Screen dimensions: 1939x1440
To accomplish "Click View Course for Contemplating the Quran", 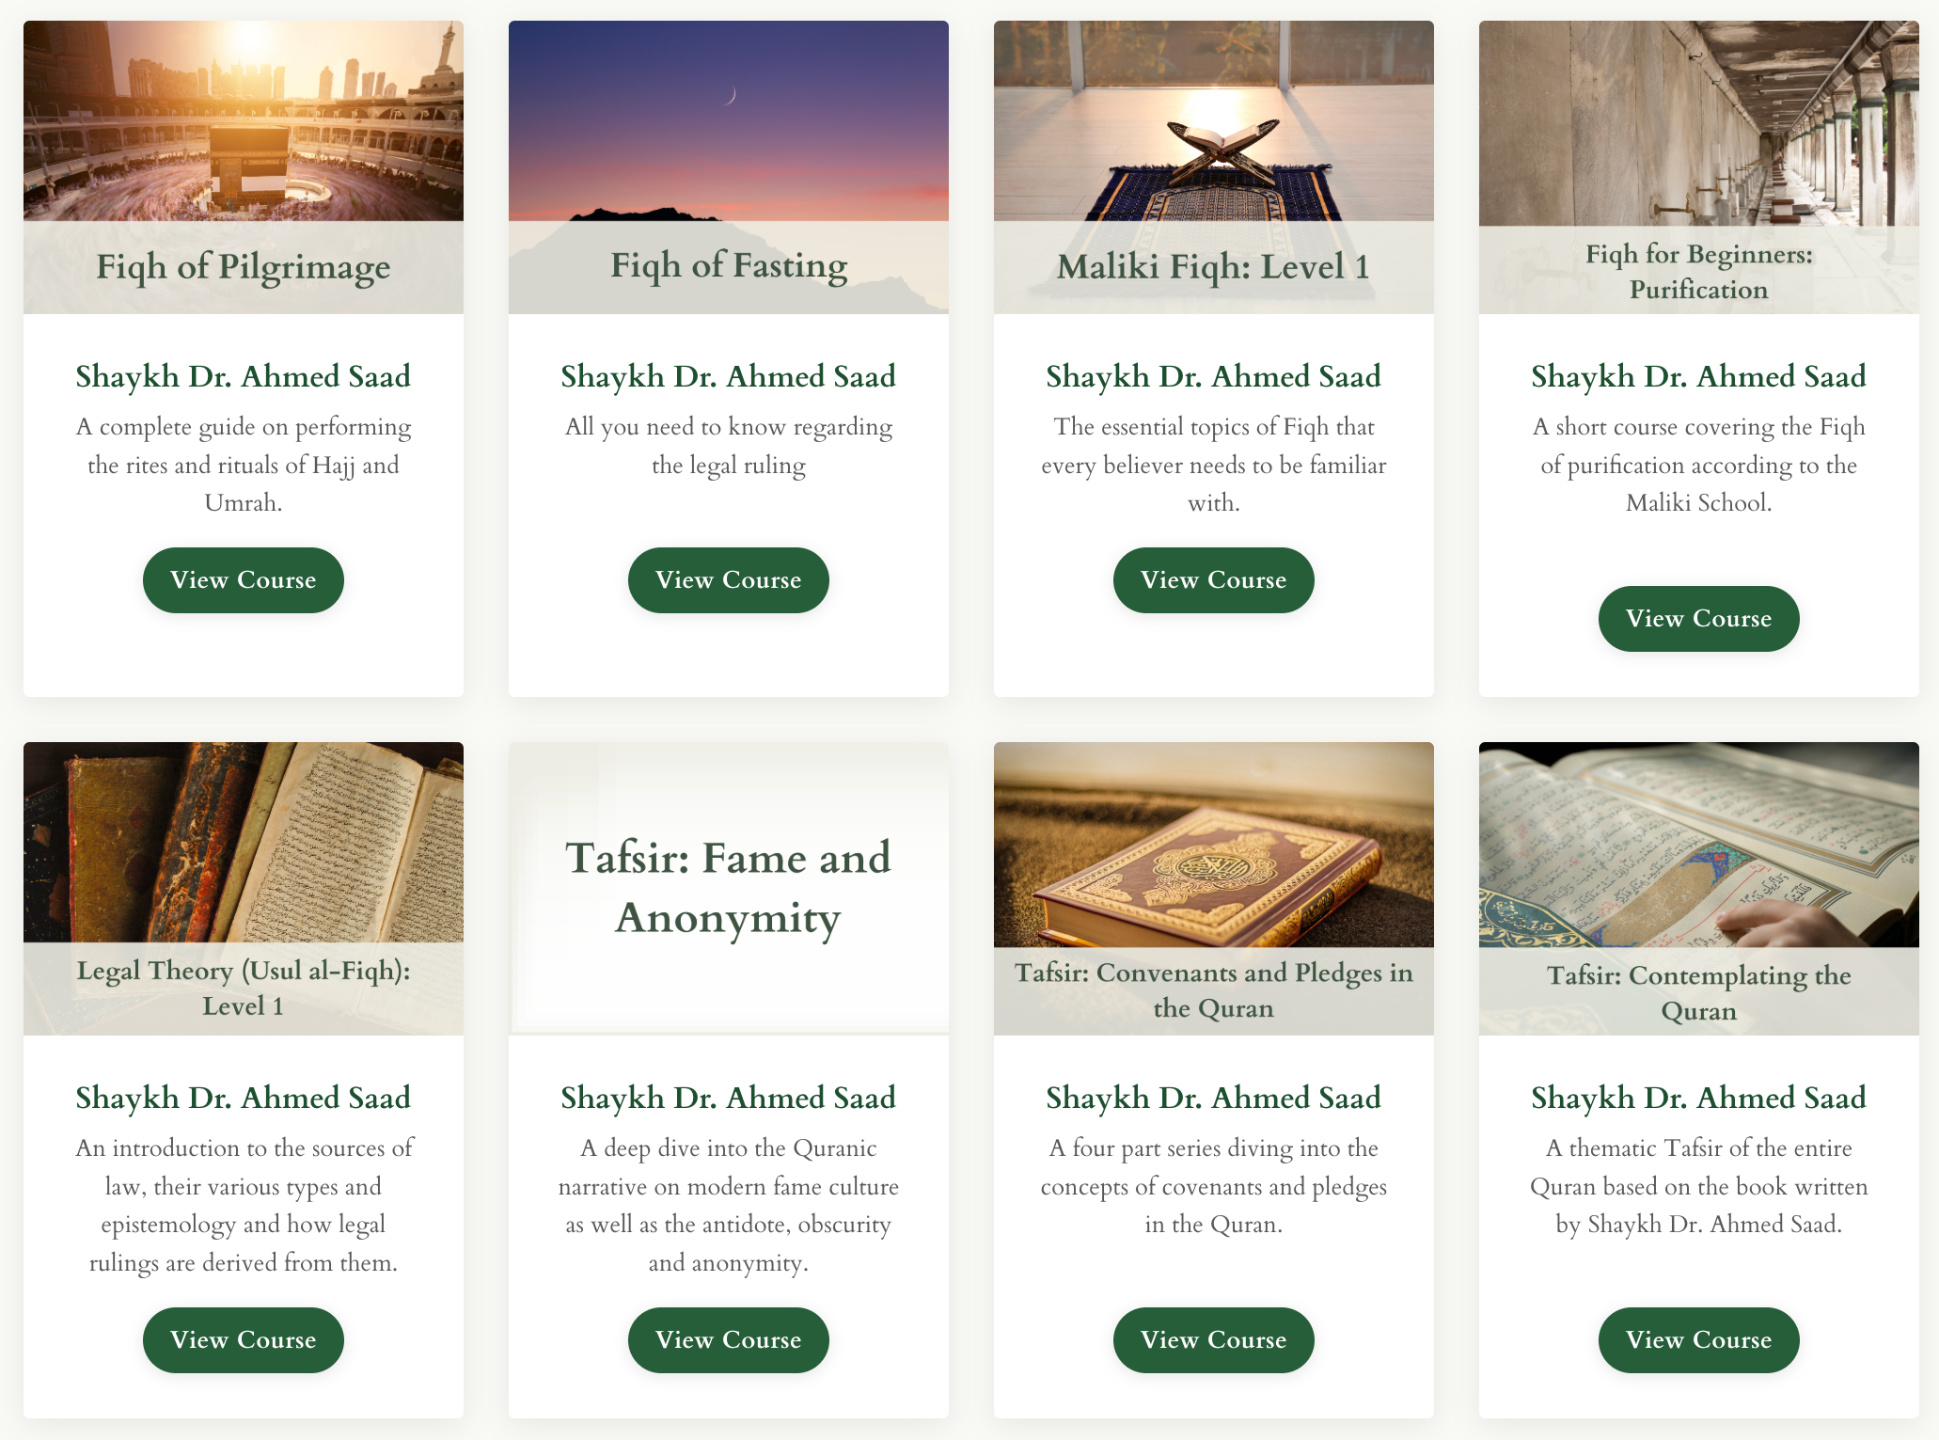I will point(1698,1340).
